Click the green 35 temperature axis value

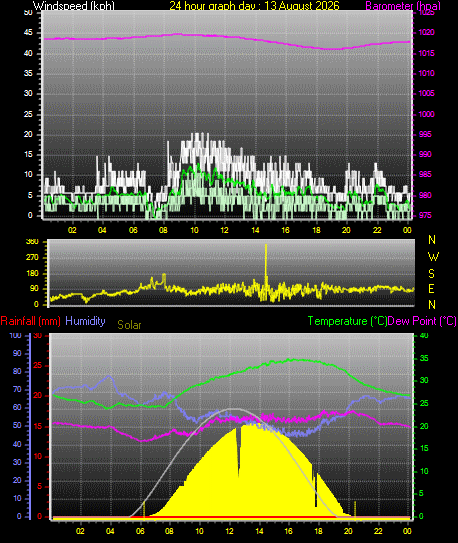tap(424, 358)
